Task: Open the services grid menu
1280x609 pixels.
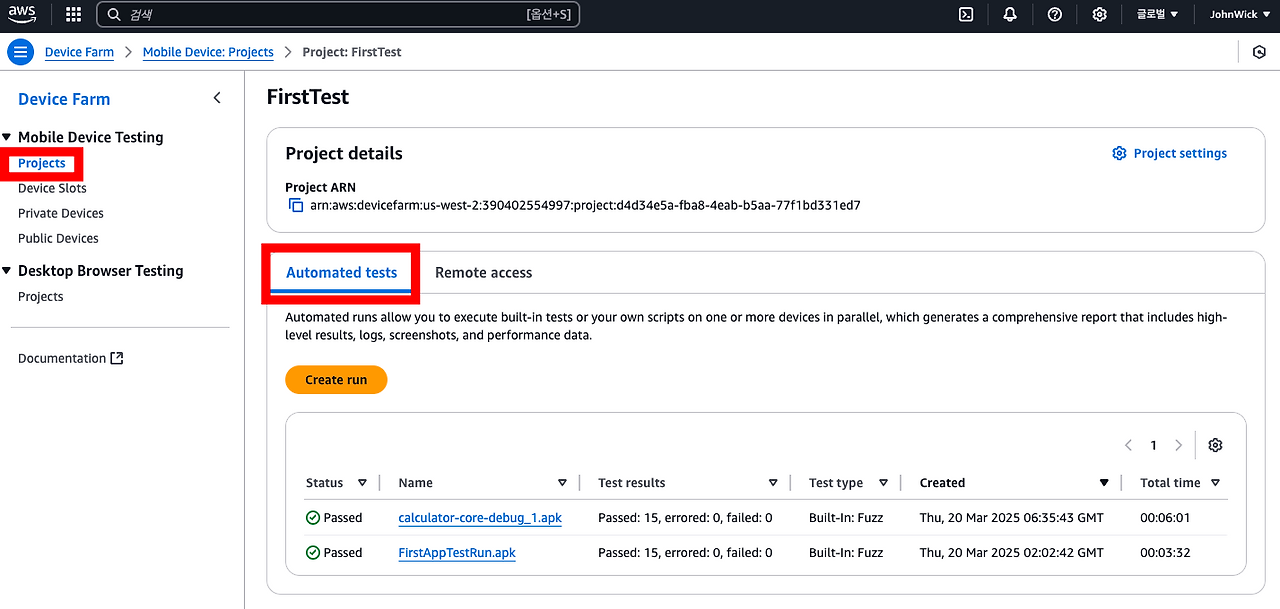Action: 73,14
